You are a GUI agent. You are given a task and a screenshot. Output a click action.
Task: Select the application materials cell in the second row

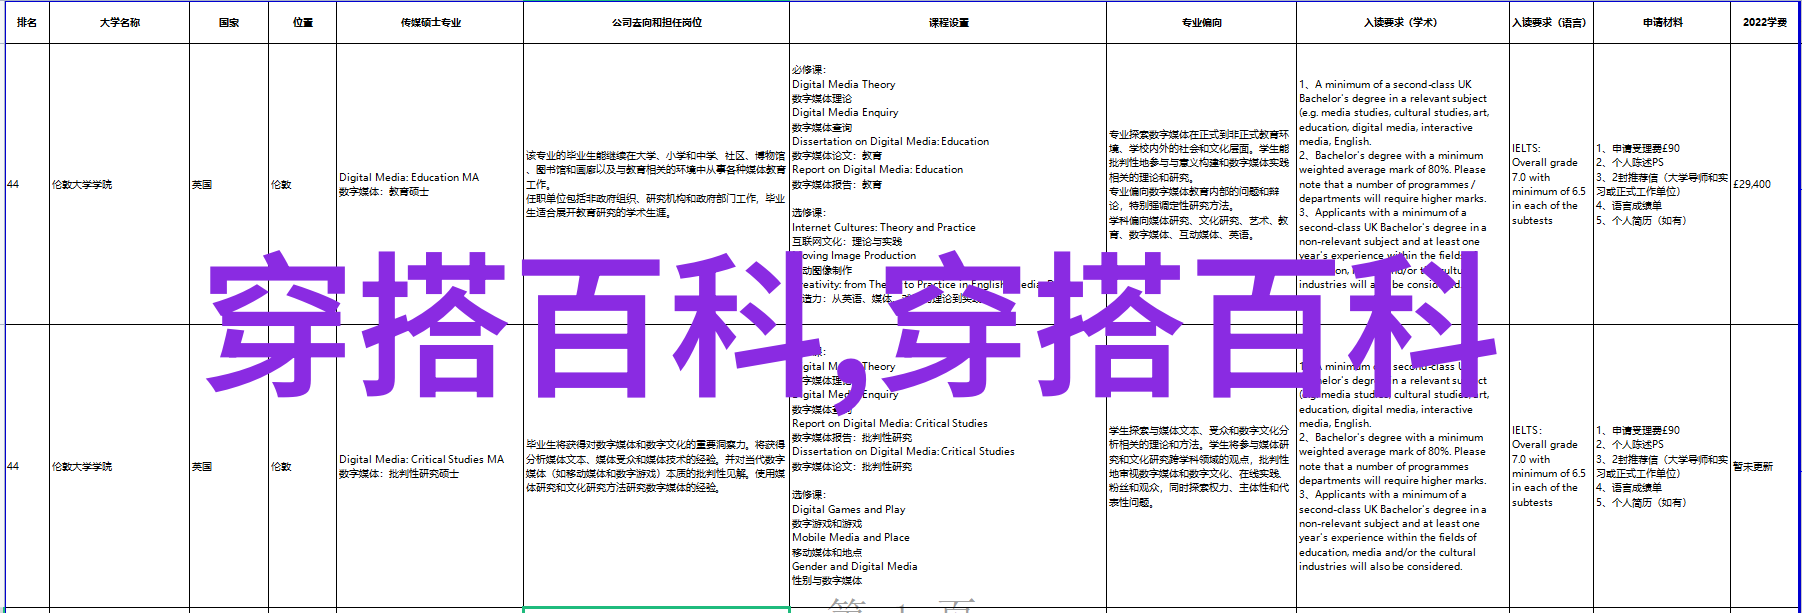pos(1660,466)
